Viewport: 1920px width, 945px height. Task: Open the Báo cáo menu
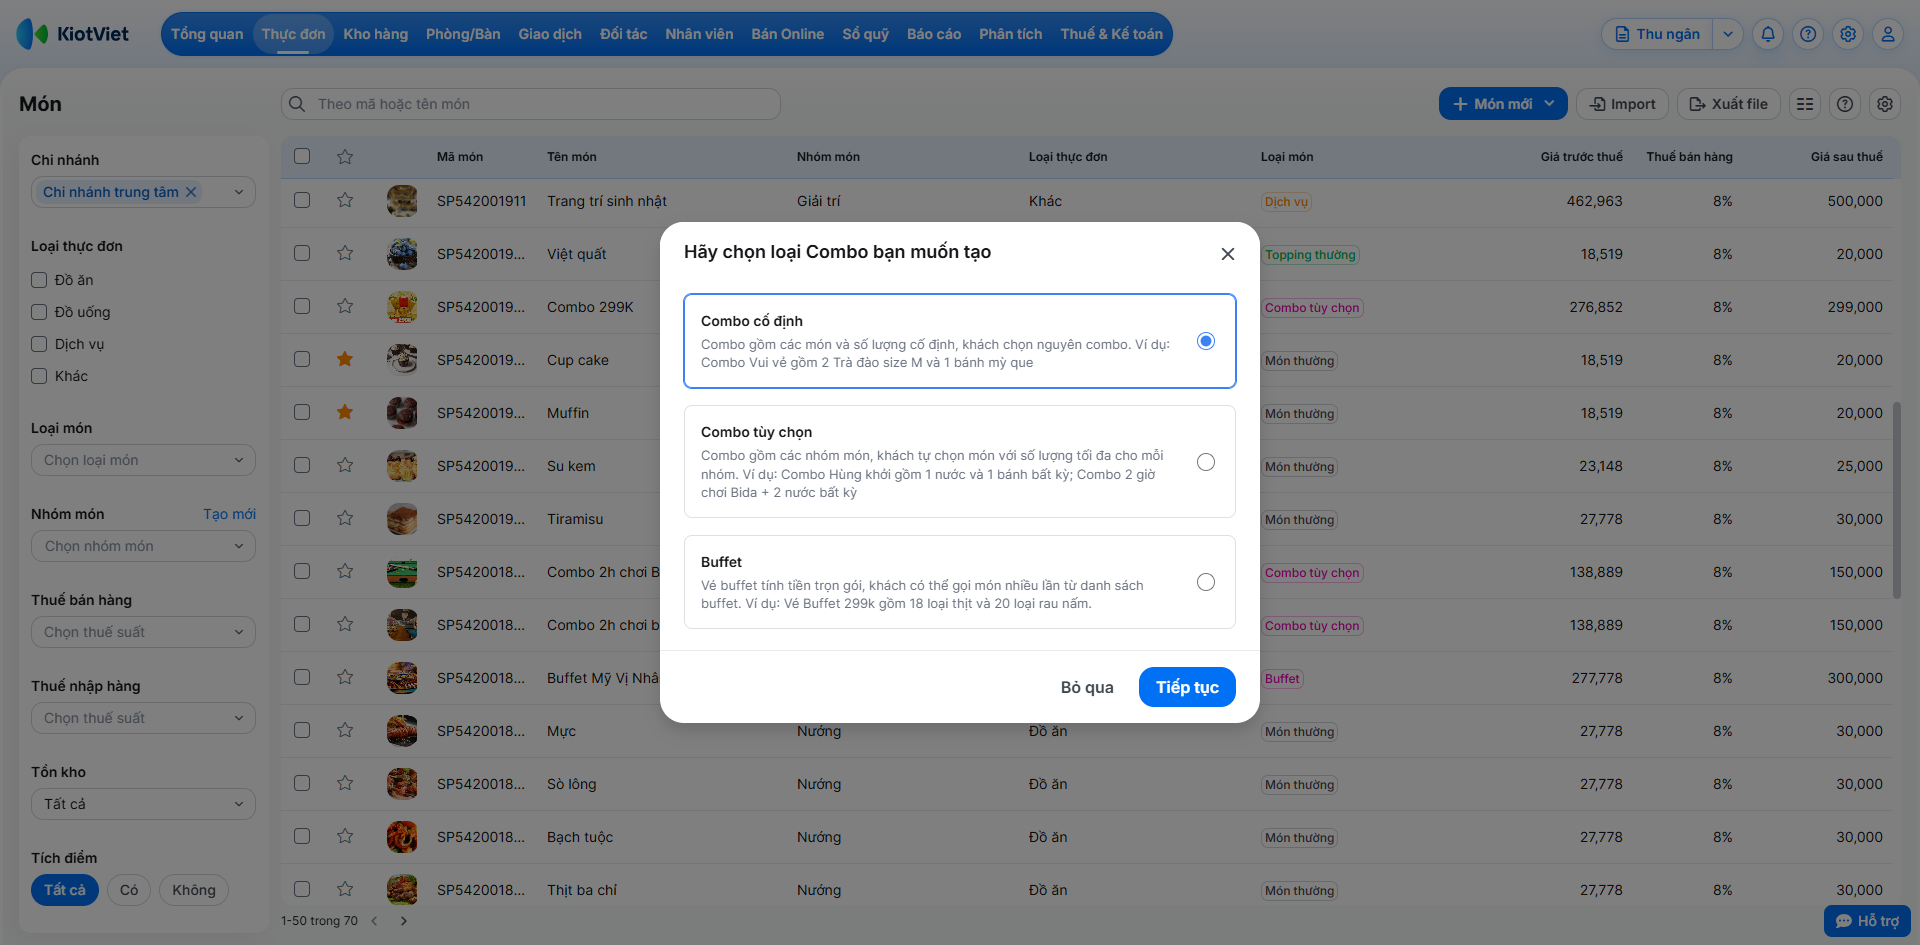933,34
